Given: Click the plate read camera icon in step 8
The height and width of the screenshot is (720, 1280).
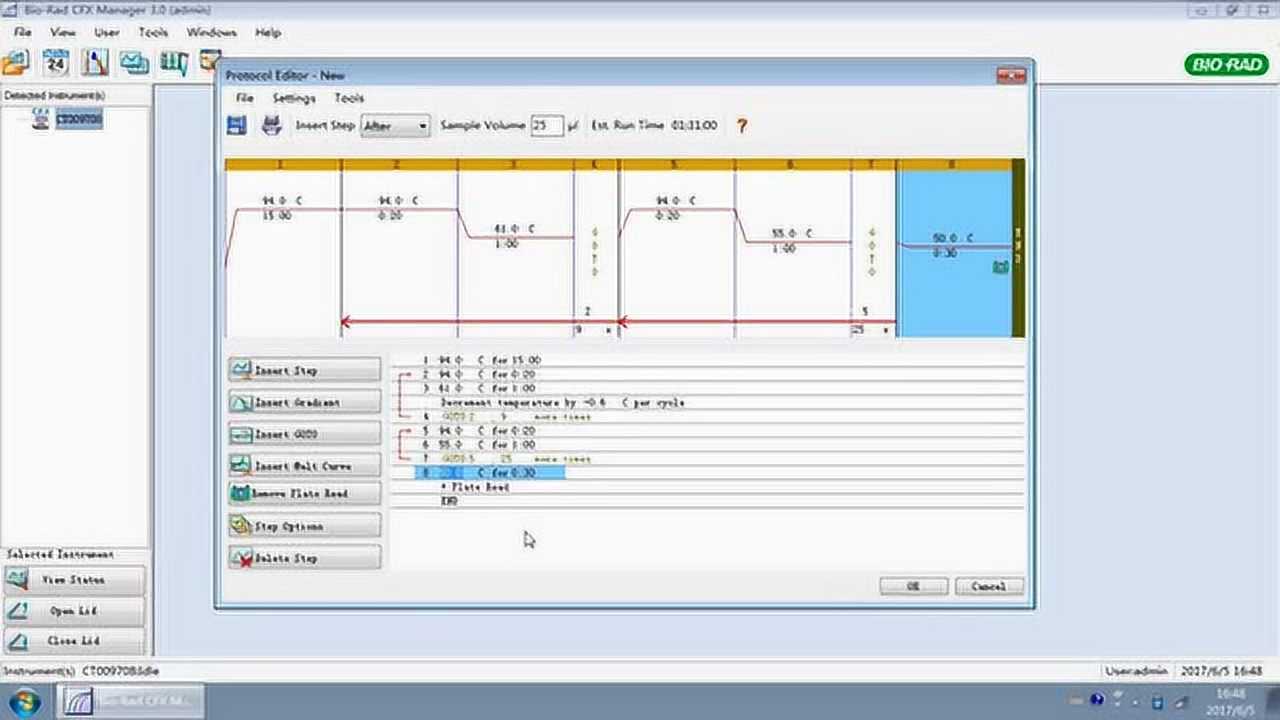Looking at the screenshot, I should click(x=999, y=267).
